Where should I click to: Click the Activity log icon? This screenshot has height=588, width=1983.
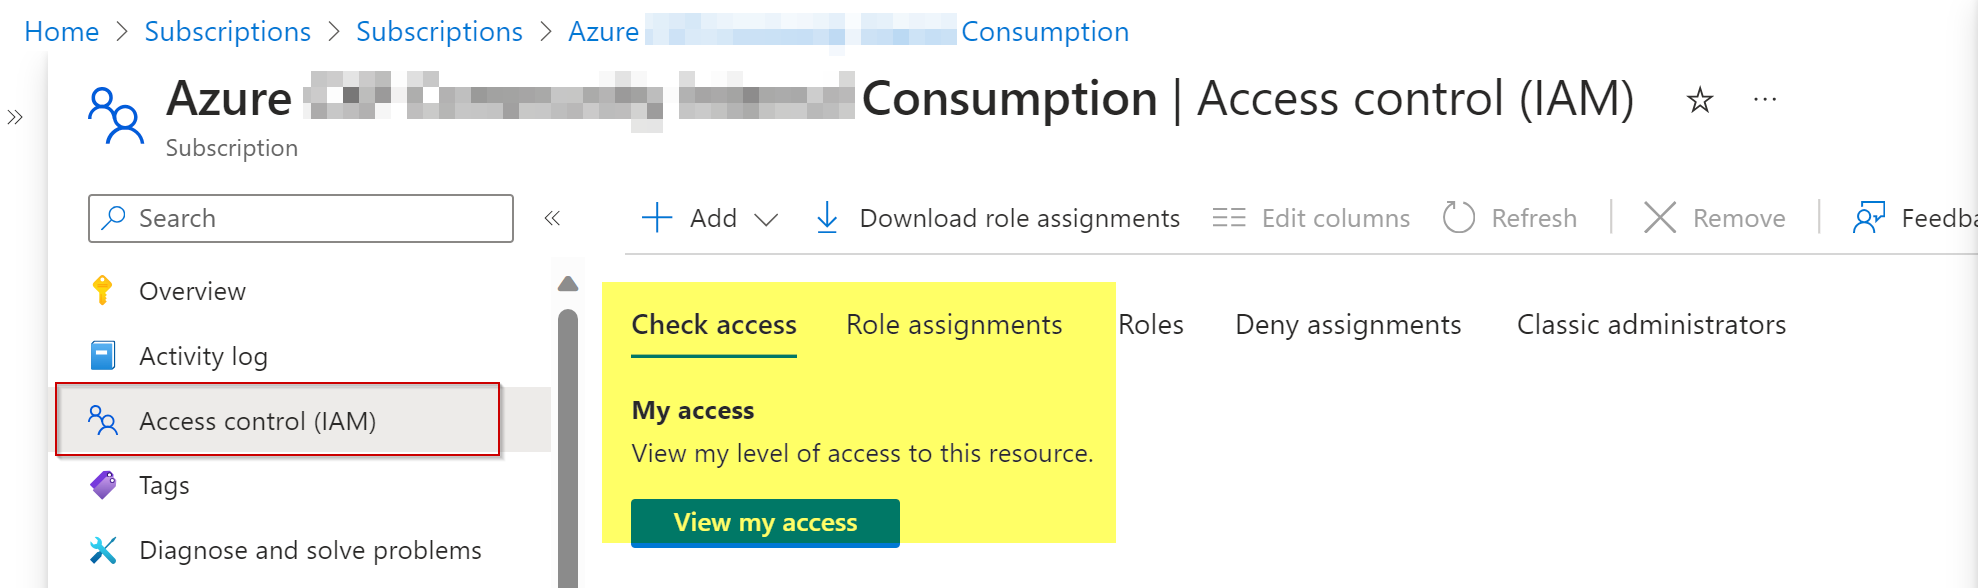pyautogui.click(x=103, y=355)
